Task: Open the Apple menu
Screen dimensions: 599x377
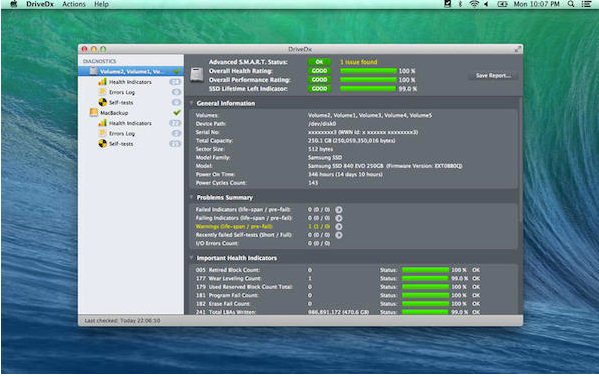Action: click(x=14, y=4)
